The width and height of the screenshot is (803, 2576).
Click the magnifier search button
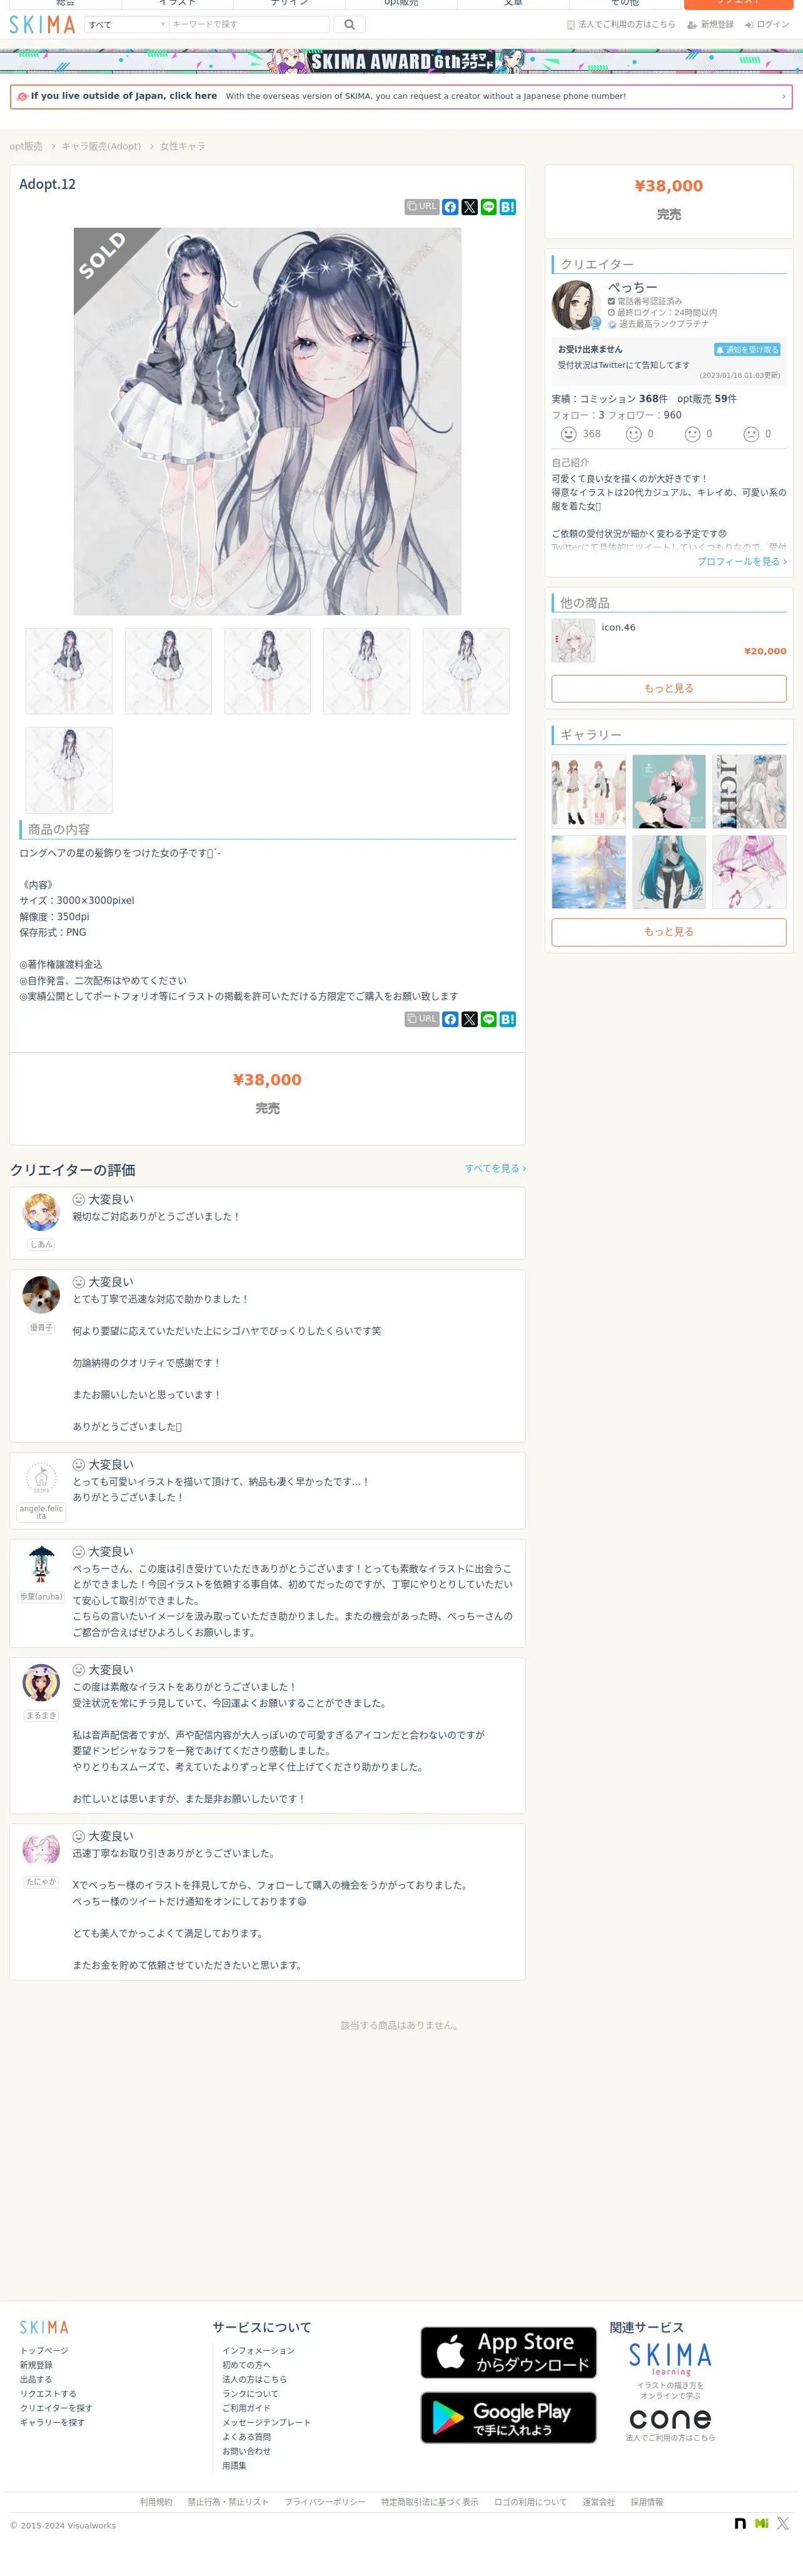349,24
